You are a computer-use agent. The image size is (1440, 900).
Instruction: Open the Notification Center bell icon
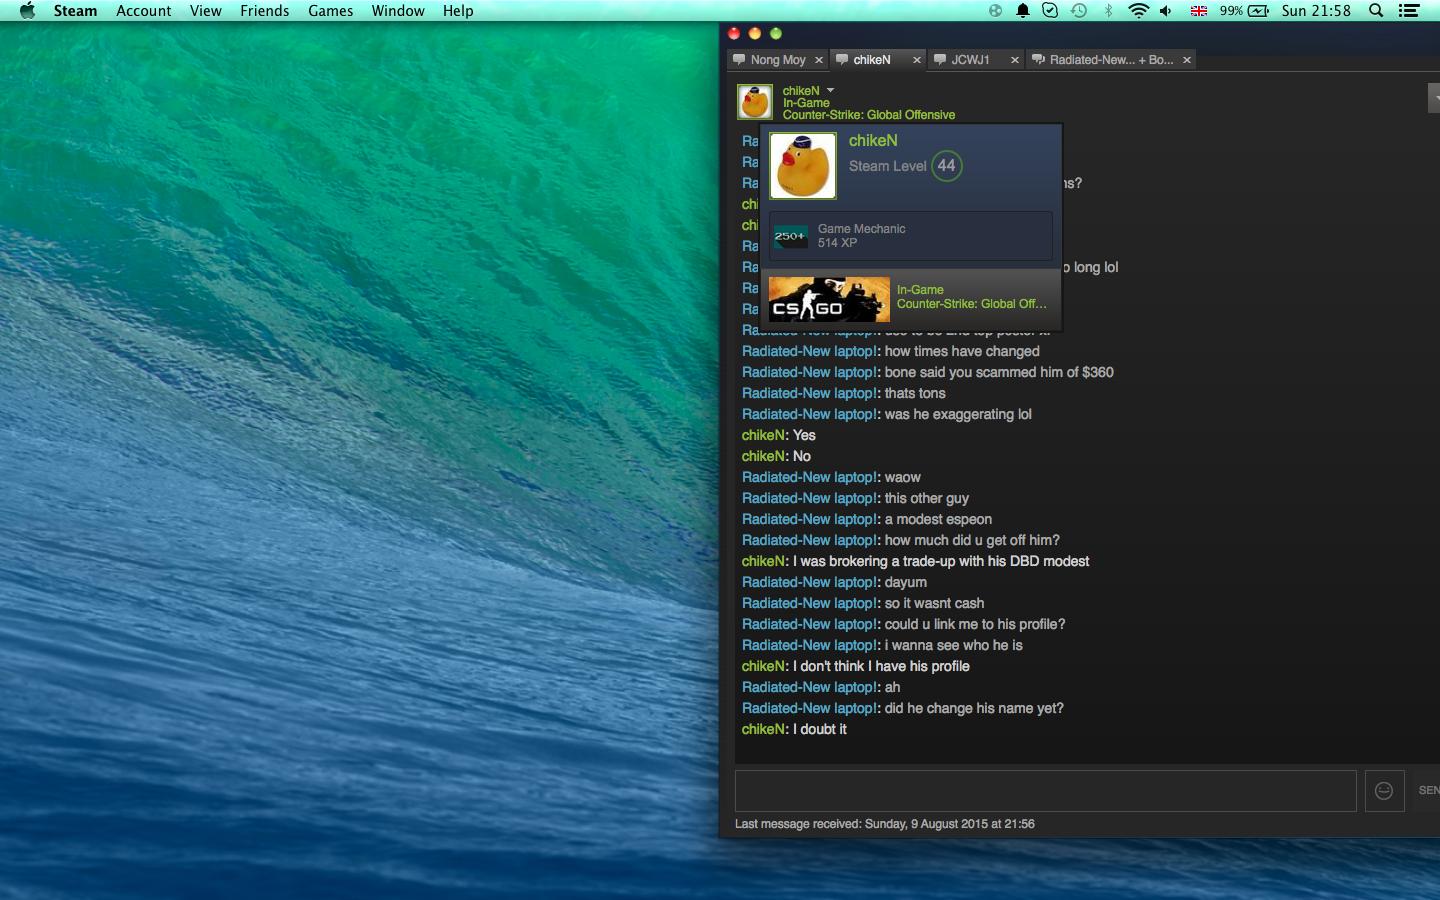1022,11
